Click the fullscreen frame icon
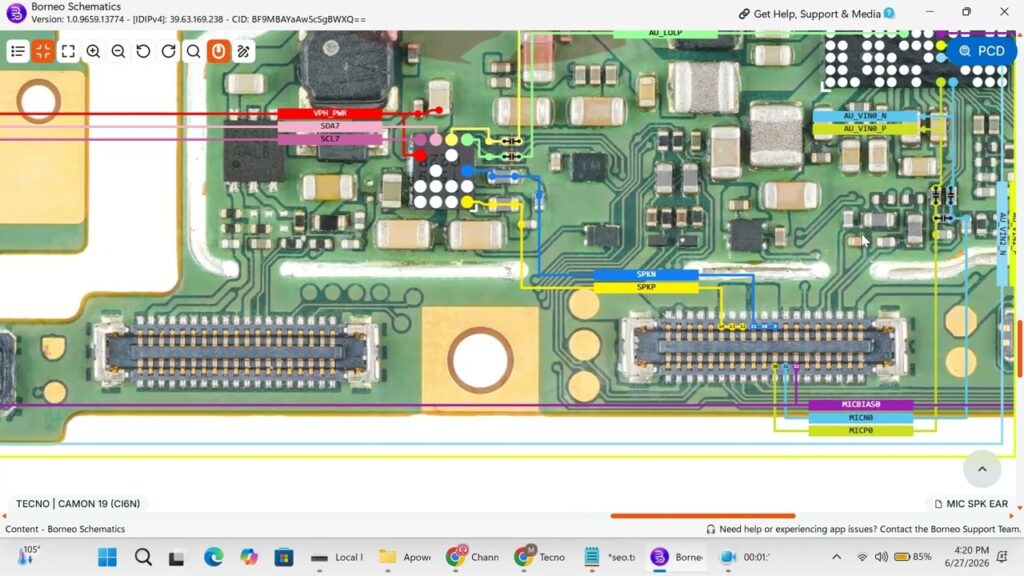The height and width of the screenshot is (576, 1024). tap(68, 51)
